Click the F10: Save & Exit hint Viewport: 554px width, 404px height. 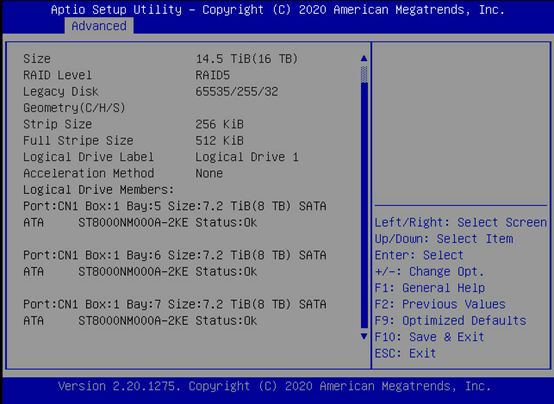429,337
